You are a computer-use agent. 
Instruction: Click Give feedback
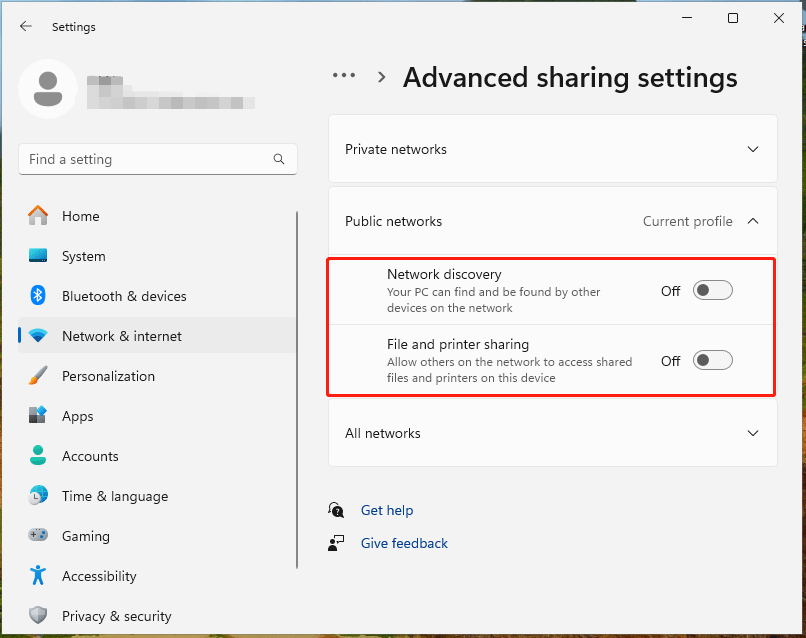coord(403,543)
